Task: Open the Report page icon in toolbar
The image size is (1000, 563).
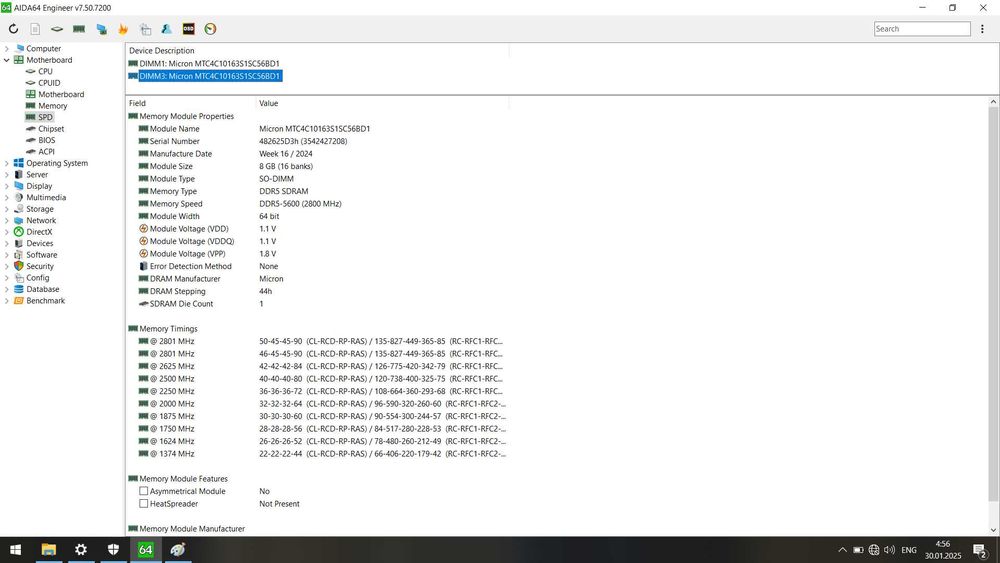Action: point(35,29)
